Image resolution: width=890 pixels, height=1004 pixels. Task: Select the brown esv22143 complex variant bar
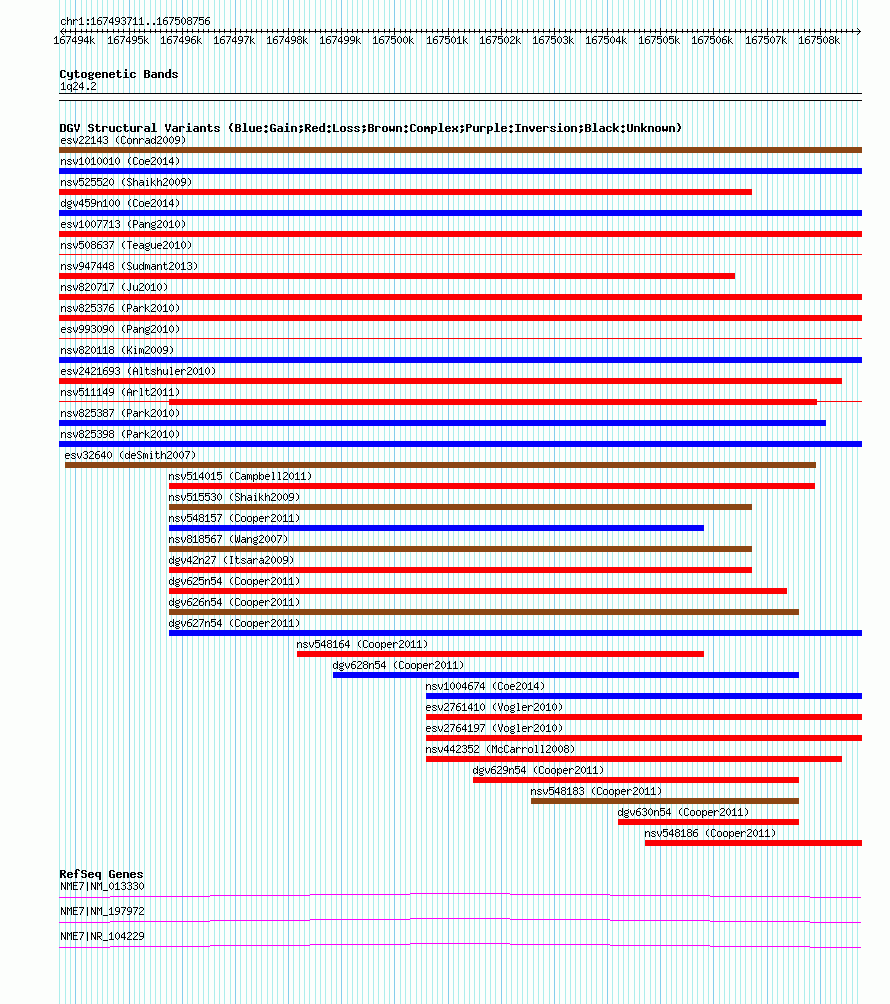click(460, 150)
